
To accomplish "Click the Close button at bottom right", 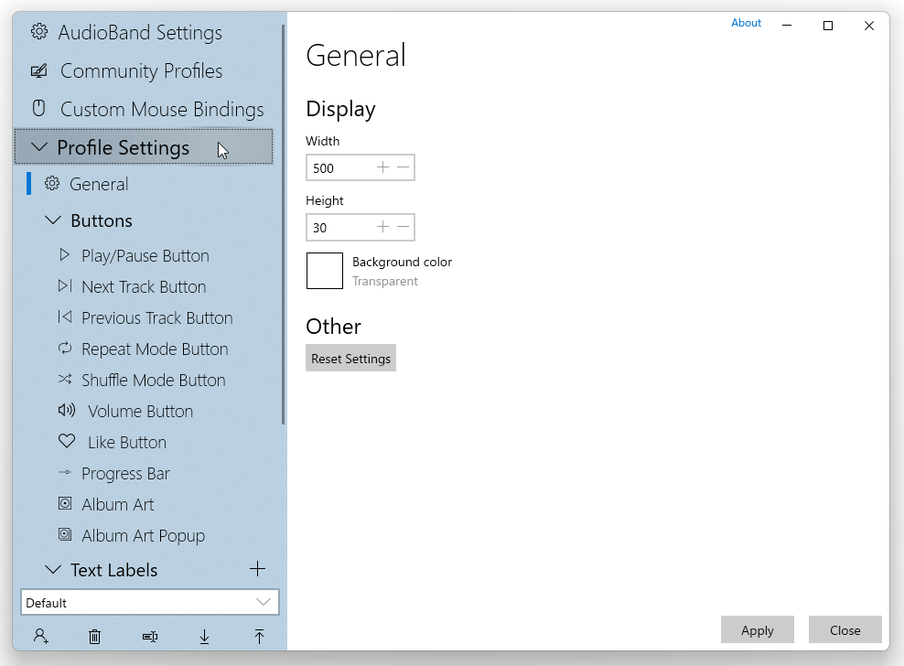I will (x=845, y=630).
